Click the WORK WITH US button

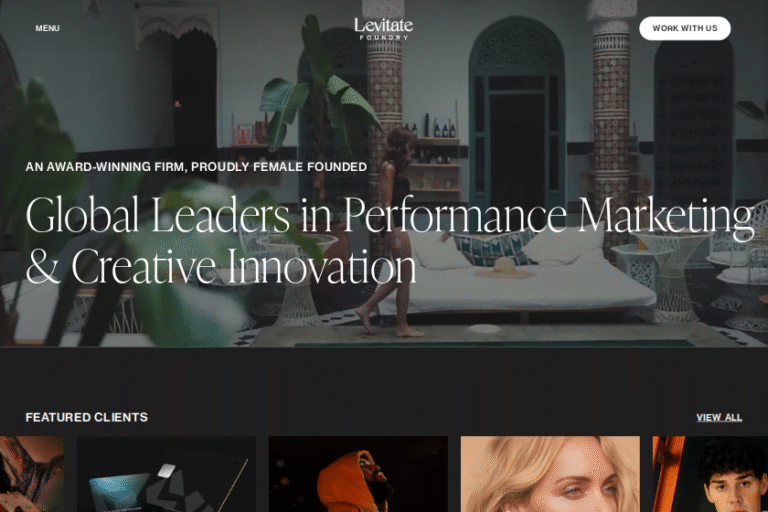(x=685, y=28)
